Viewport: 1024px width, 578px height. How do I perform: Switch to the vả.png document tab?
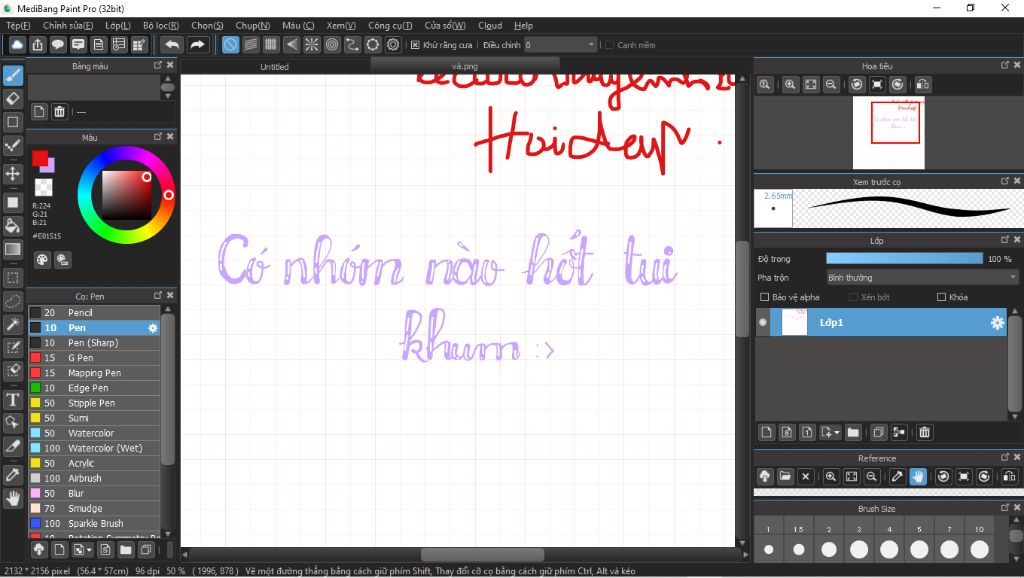(464, 66)
